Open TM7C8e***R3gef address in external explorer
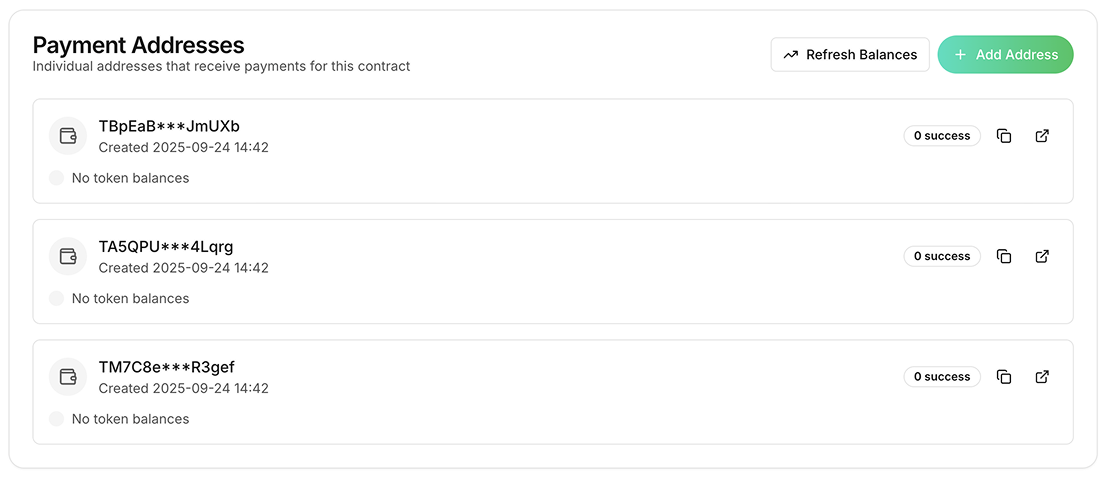The height and width of the screenshot is (480, 1107). pos(1042,377)
